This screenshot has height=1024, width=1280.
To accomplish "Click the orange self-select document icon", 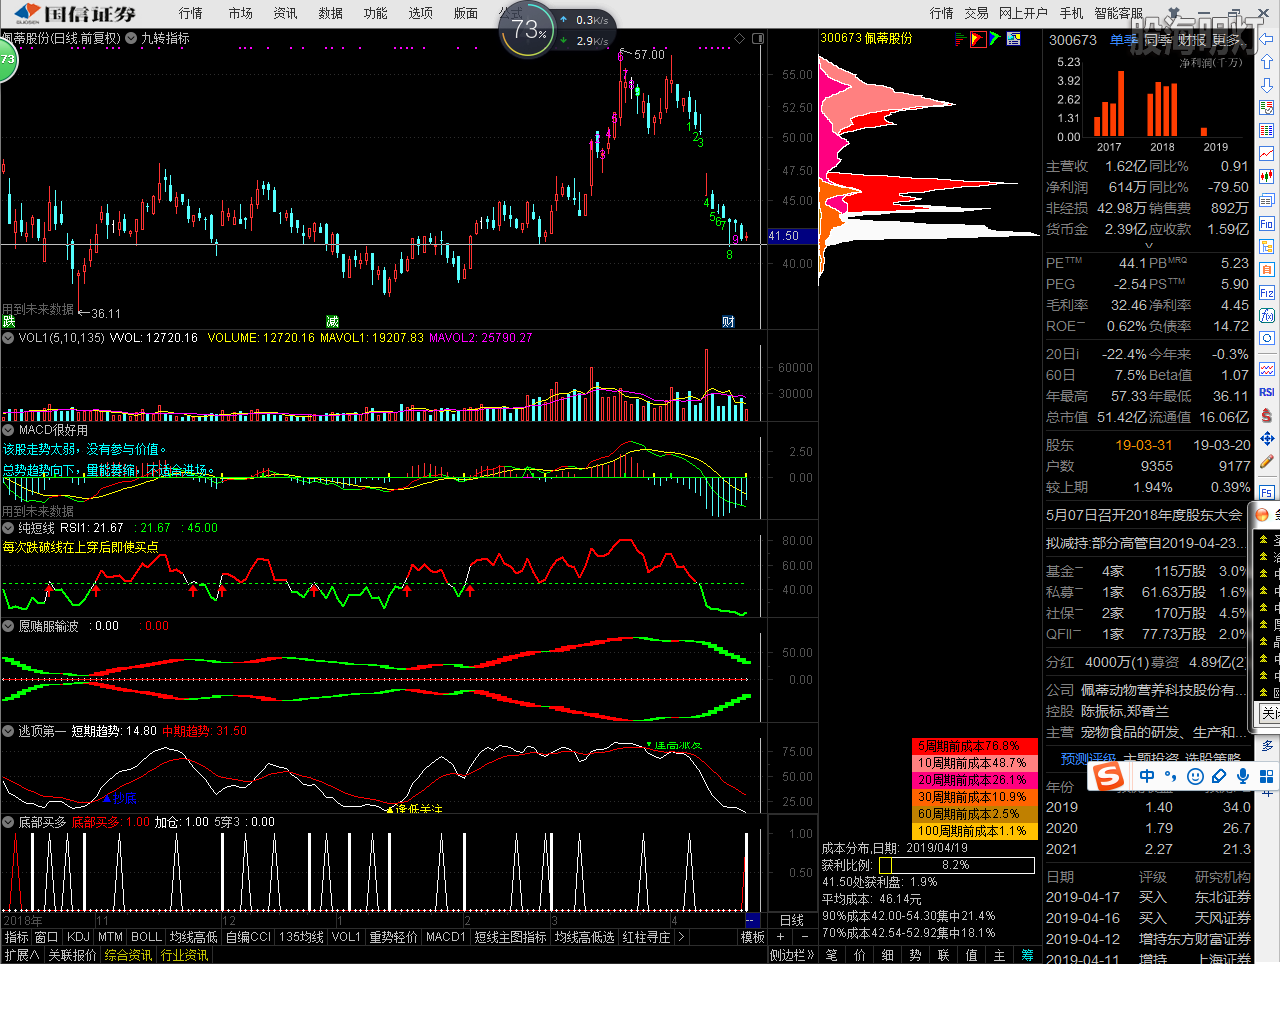I will pyautogui.click(x=1267, y=269).
